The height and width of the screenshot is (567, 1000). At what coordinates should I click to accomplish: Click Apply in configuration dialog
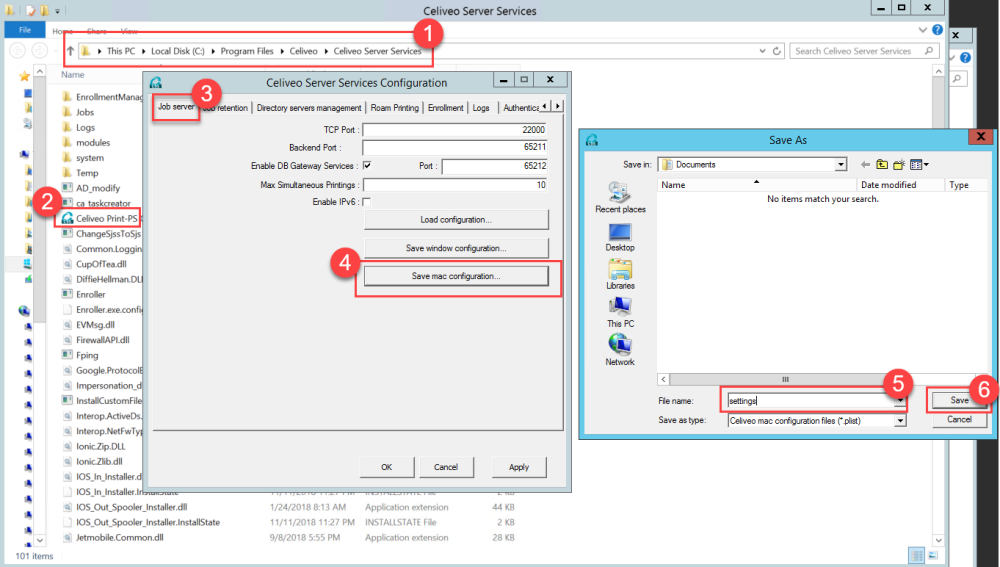(518, 467)
